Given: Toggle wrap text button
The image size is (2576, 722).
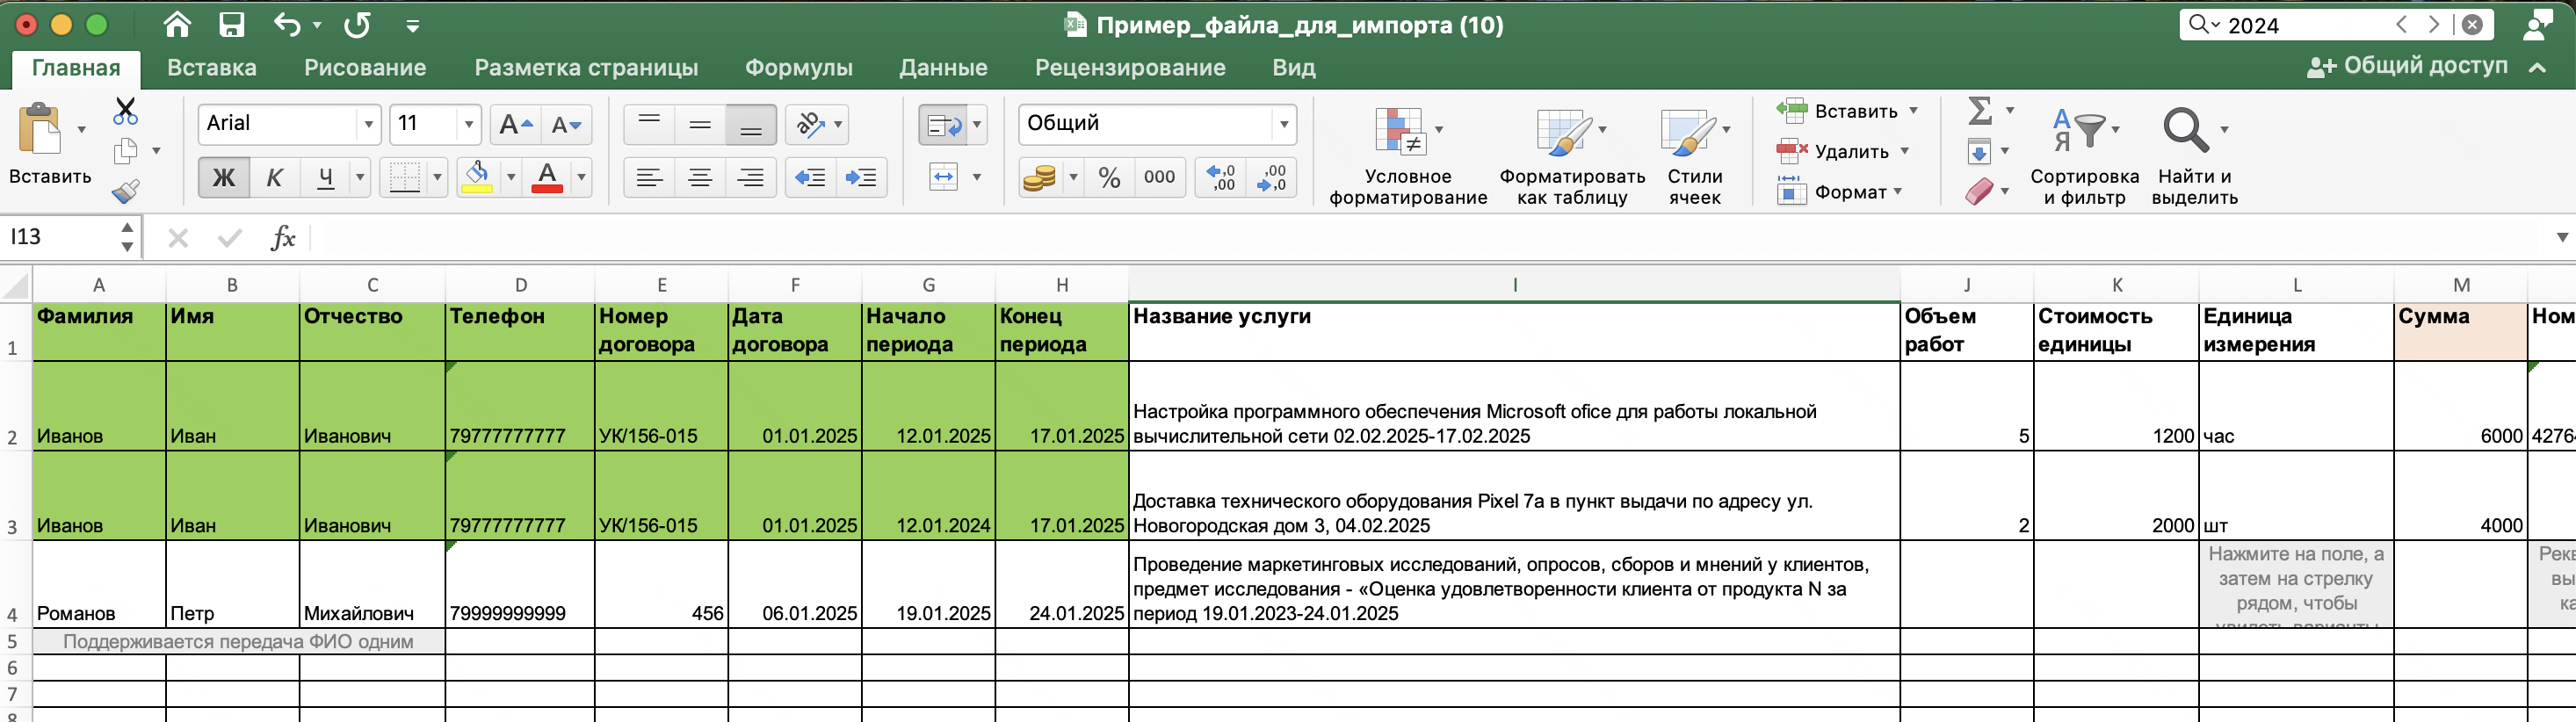Looking at the screenshot, I should coord(943,125).
